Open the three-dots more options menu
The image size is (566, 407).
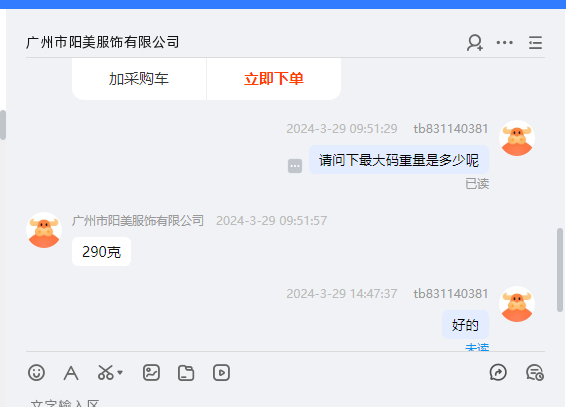(x=504, y=43)
